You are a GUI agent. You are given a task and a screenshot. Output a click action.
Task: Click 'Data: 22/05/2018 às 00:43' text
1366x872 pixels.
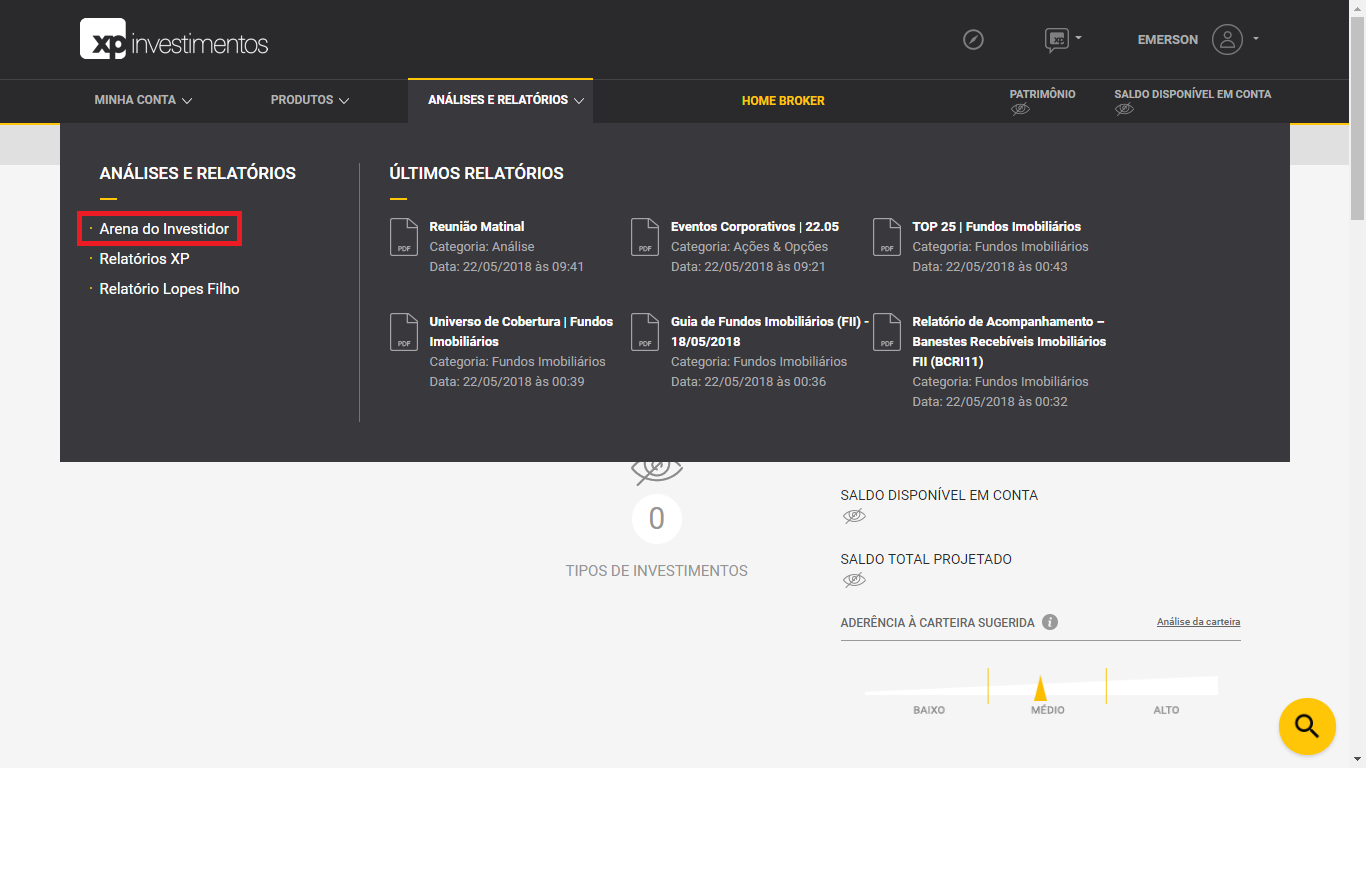(990, 267)
